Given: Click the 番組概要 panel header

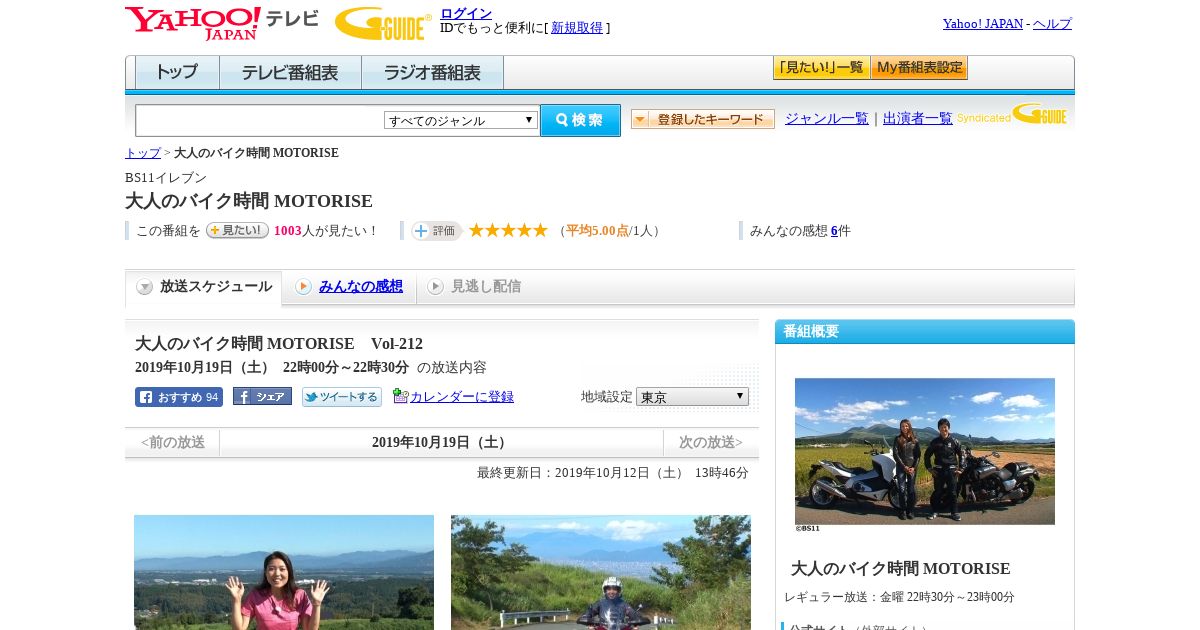Looking at the screenshot, I should [x=925, y=332].
